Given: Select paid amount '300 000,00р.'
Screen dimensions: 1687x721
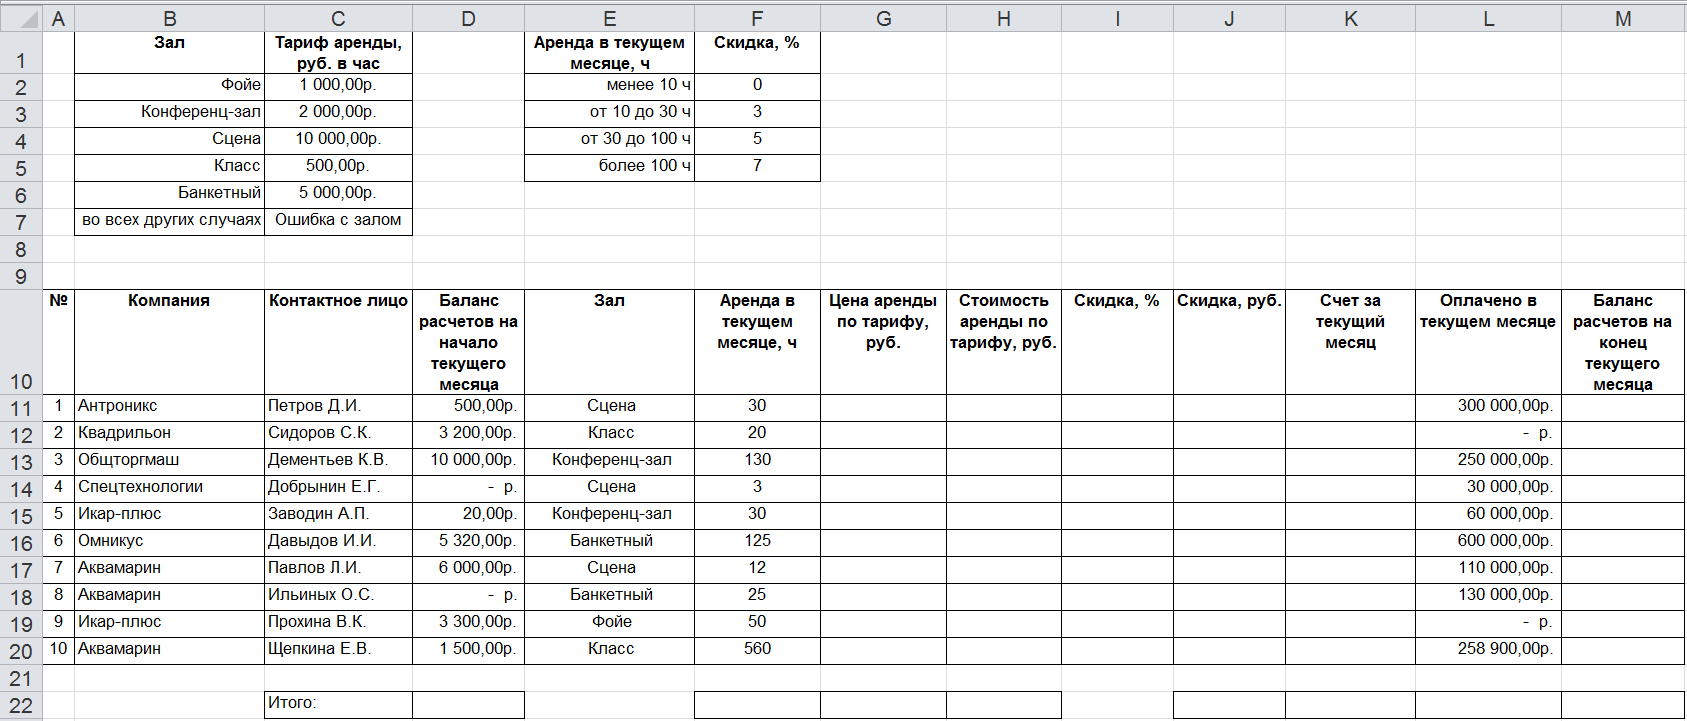Looking at the screenshot, I should coord(1488,407).
